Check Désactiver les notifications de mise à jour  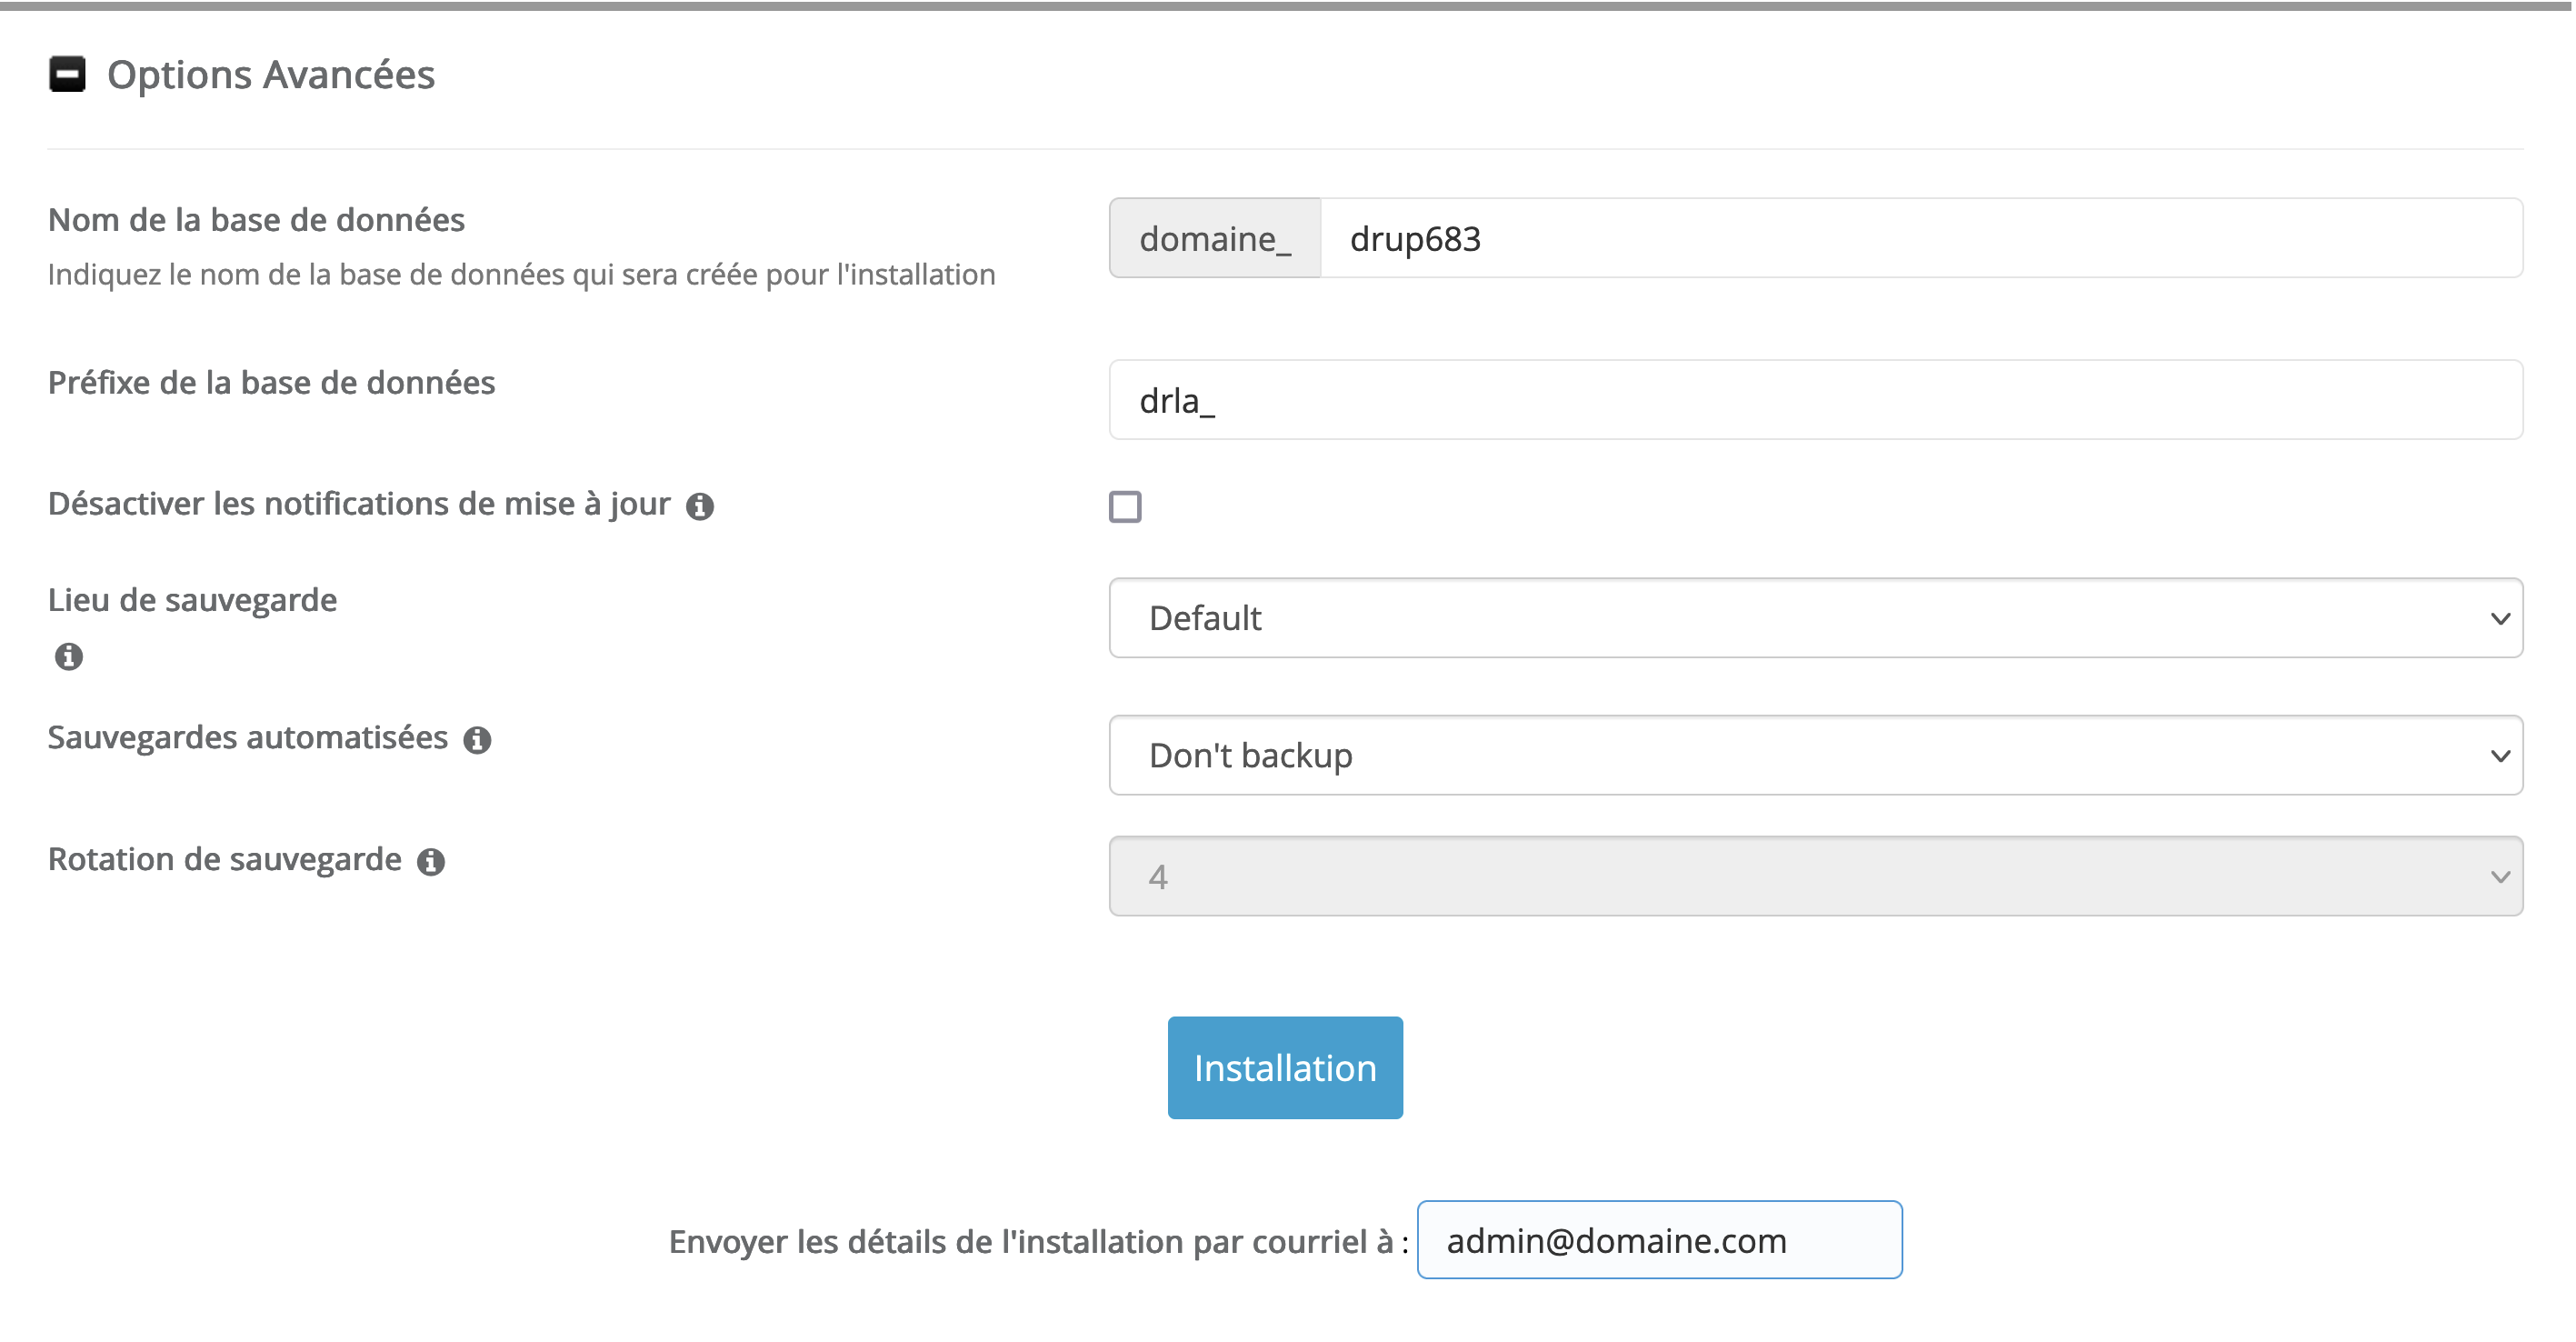click(x=1125, y=506)
